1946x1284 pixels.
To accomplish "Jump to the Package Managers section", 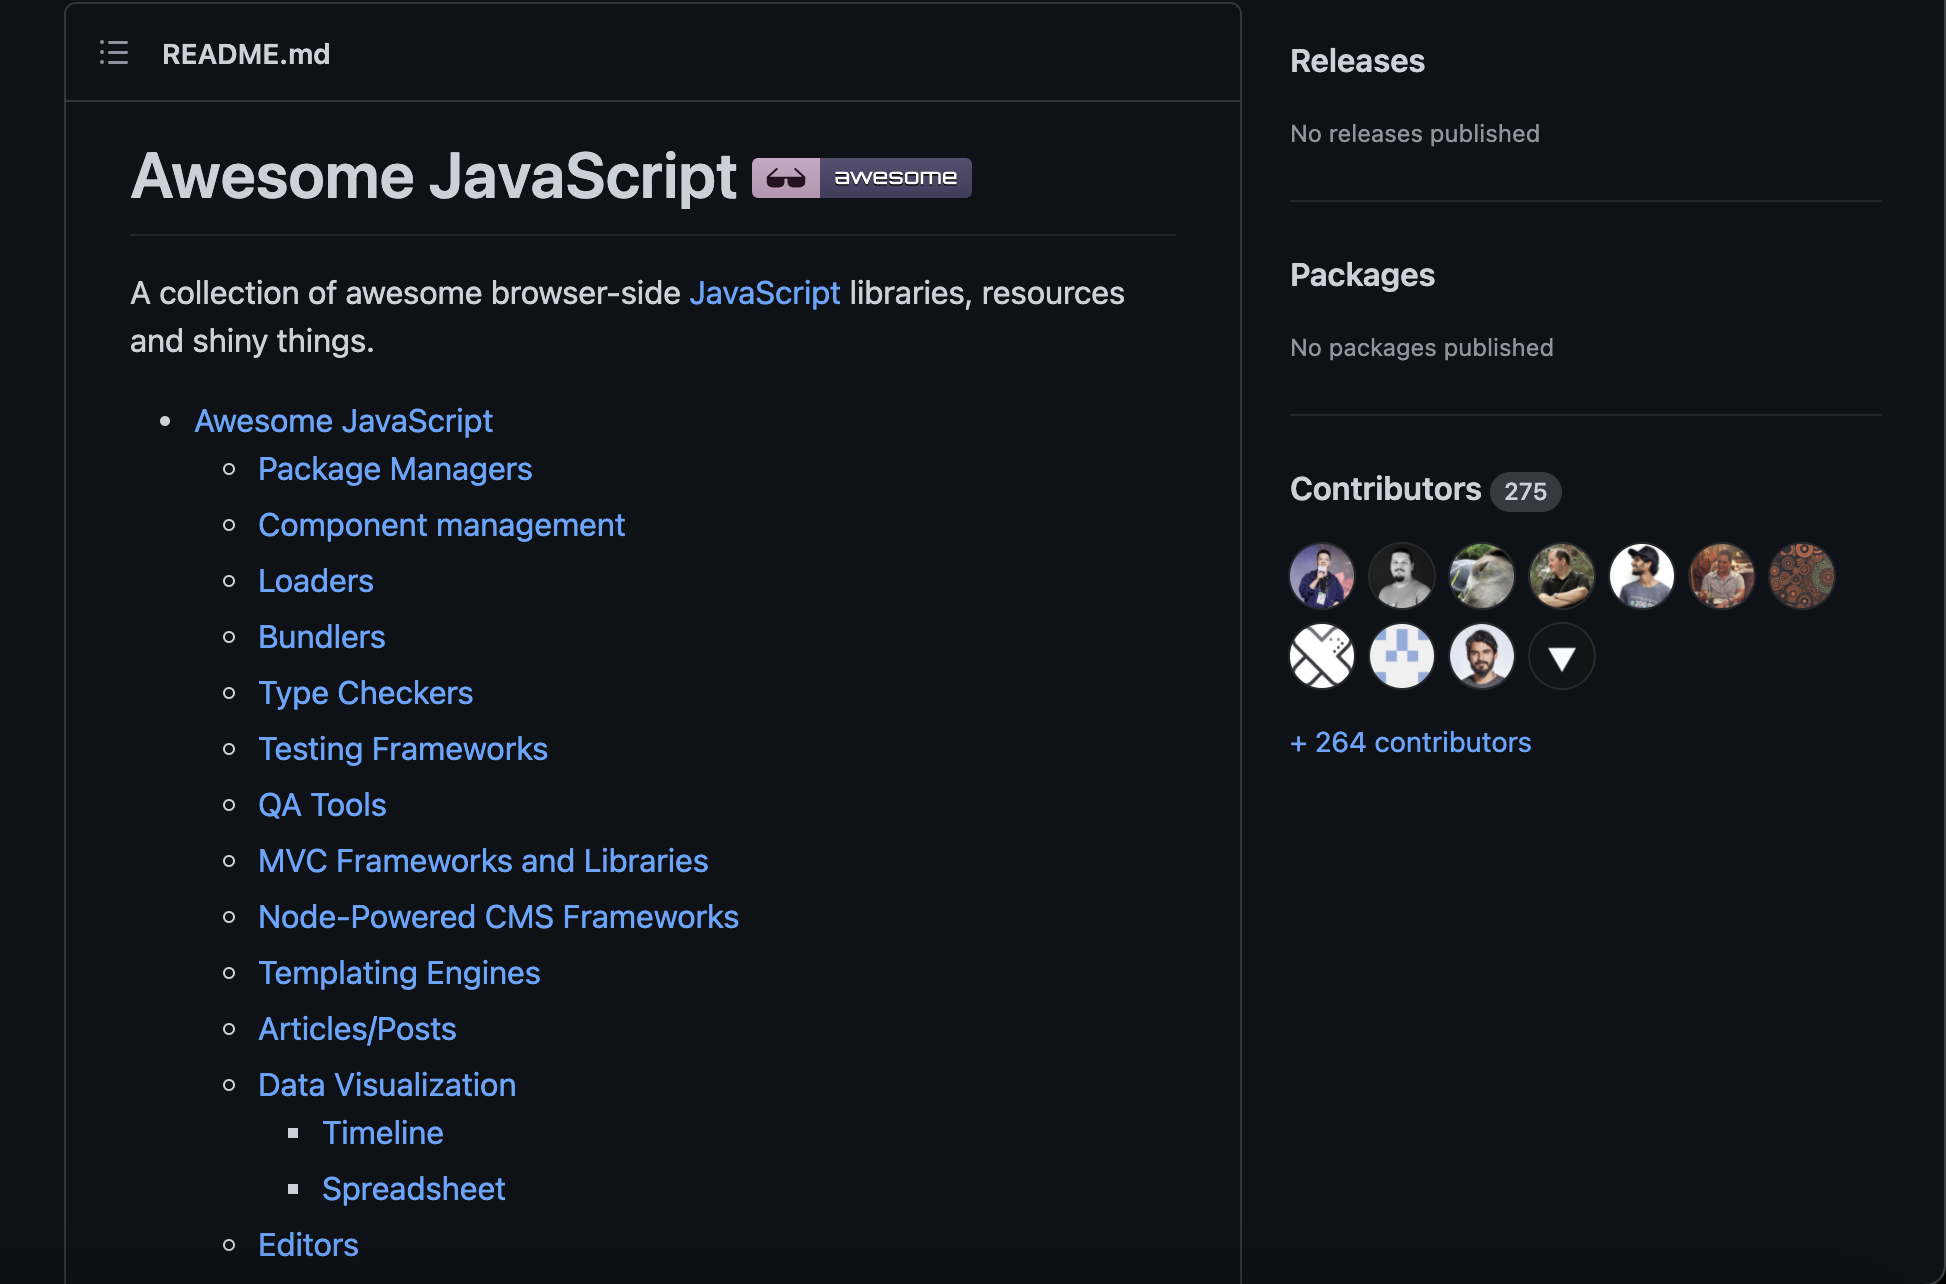I will [394, 469].
